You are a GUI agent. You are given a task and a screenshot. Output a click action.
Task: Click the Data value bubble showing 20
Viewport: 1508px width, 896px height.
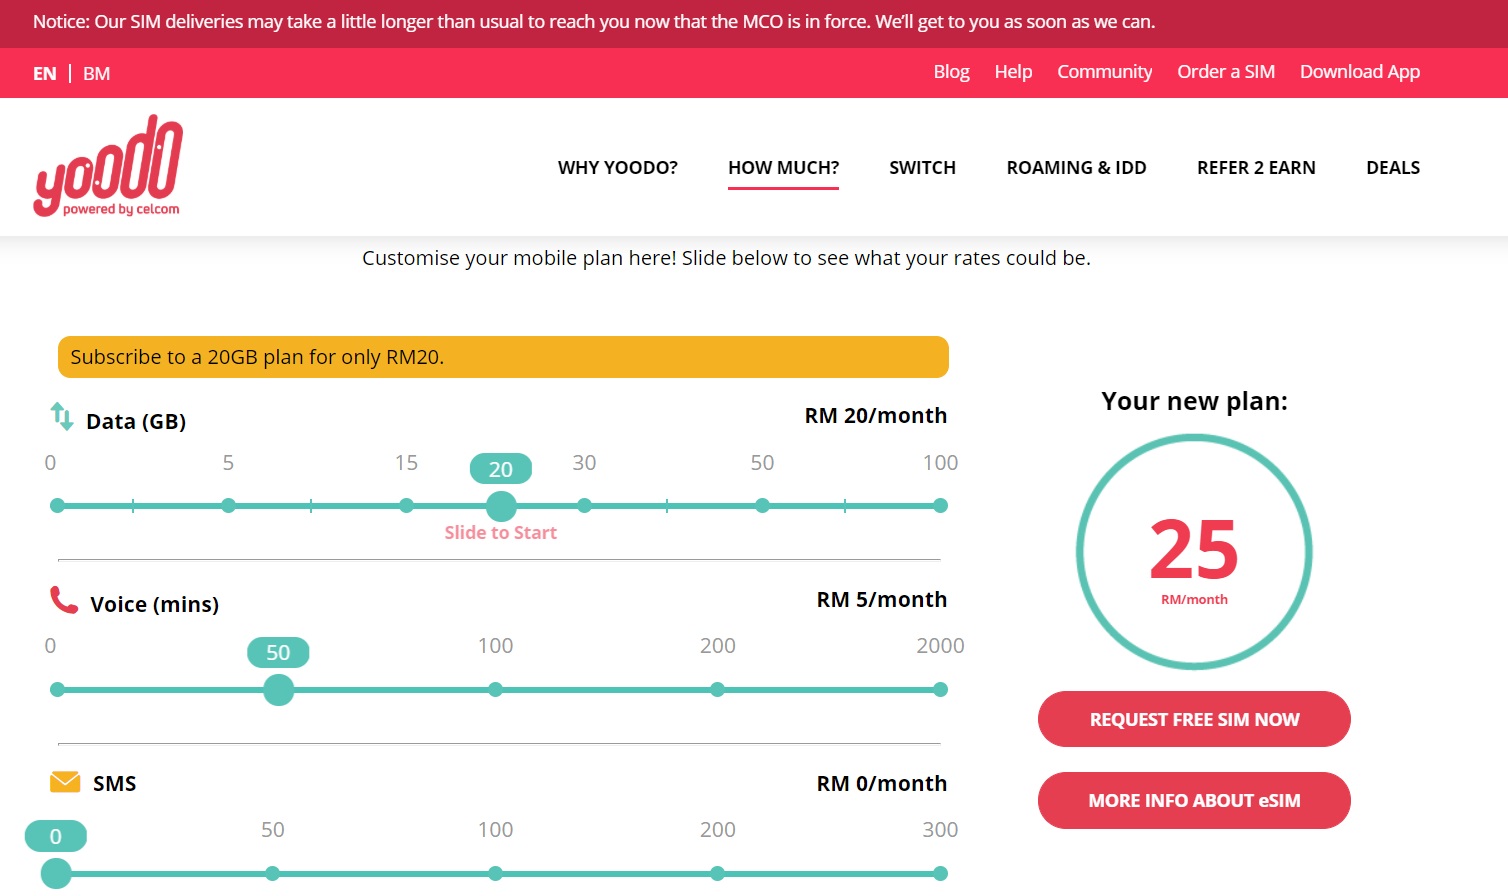click(501, 468)
